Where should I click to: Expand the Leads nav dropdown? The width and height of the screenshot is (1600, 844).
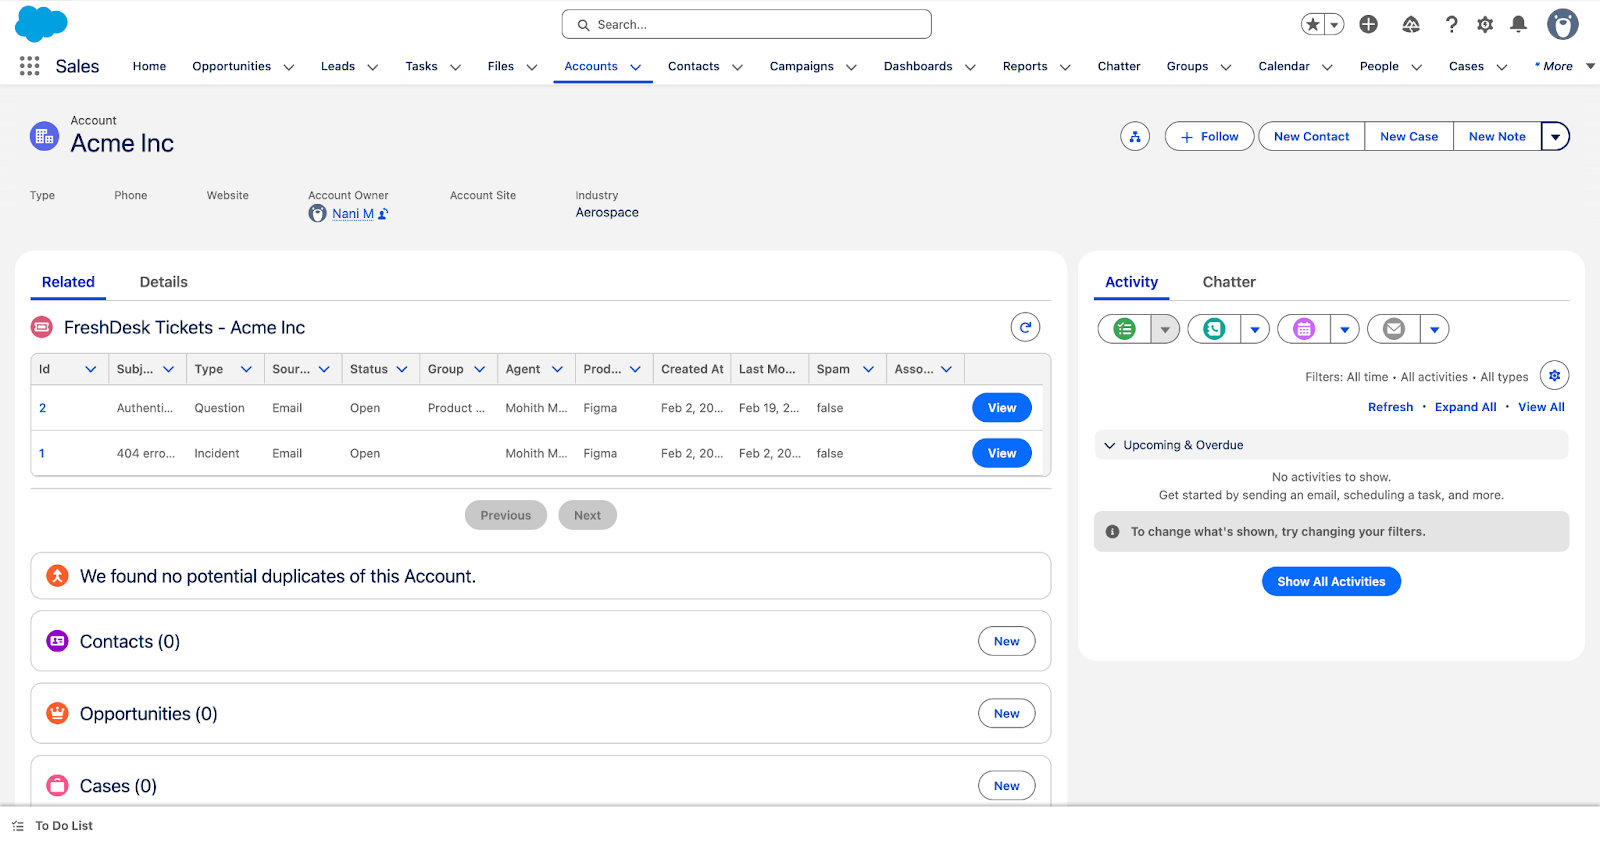click(x=373, y=67)
